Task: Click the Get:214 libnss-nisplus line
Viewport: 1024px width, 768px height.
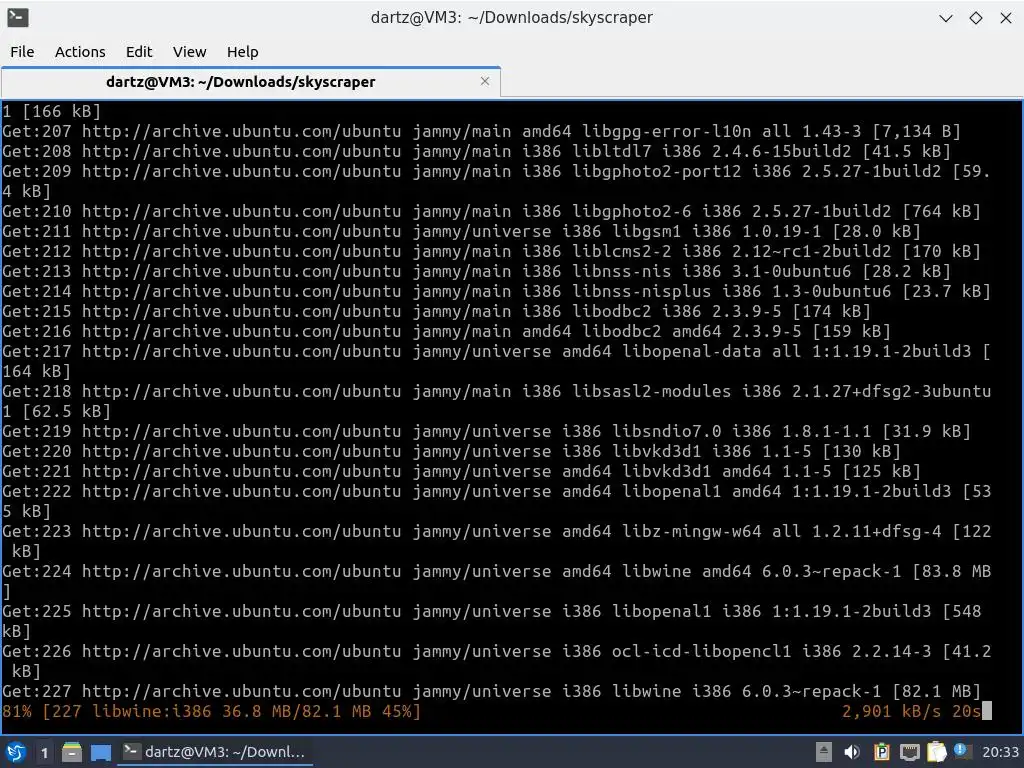Action: coord(497,291)
